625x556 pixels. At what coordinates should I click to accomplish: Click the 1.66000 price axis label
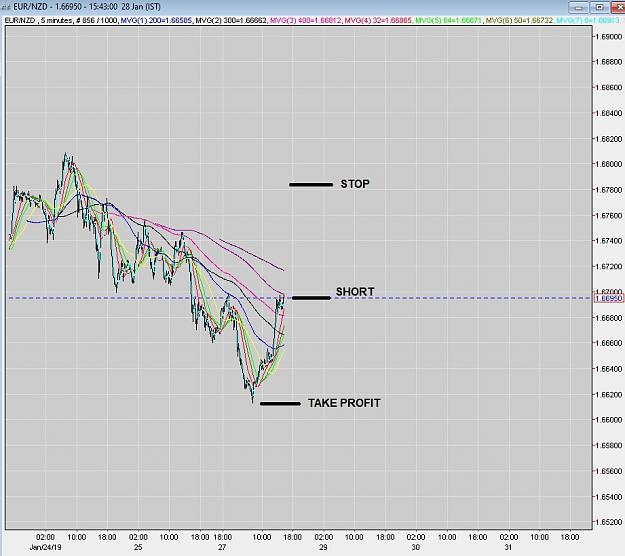tap(608, 420)
